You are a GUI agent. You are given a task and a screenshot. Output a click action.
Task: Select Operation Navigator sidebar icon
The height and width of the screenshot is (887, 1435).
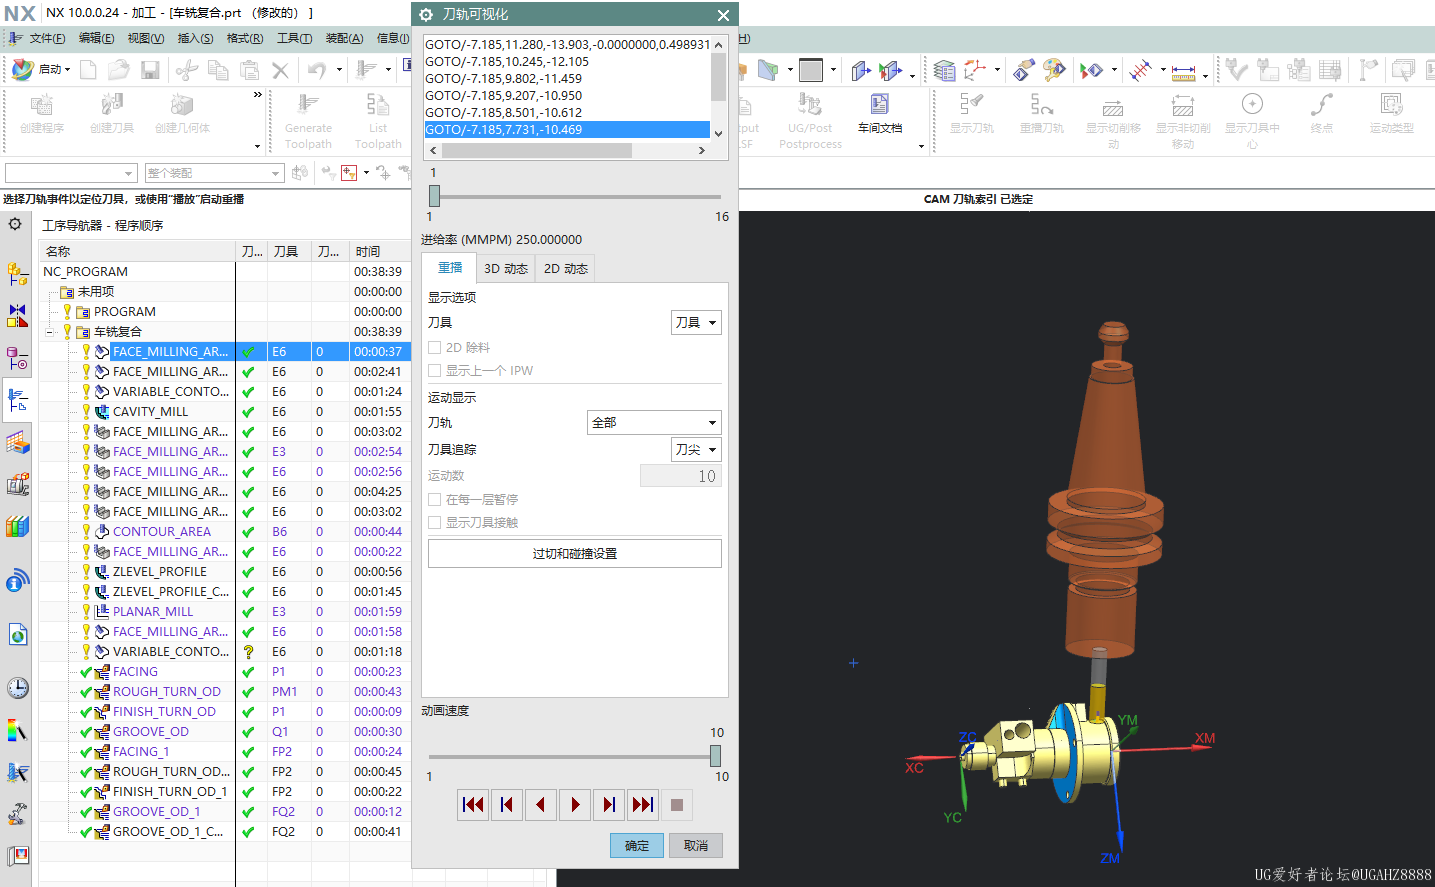[17, 400]
